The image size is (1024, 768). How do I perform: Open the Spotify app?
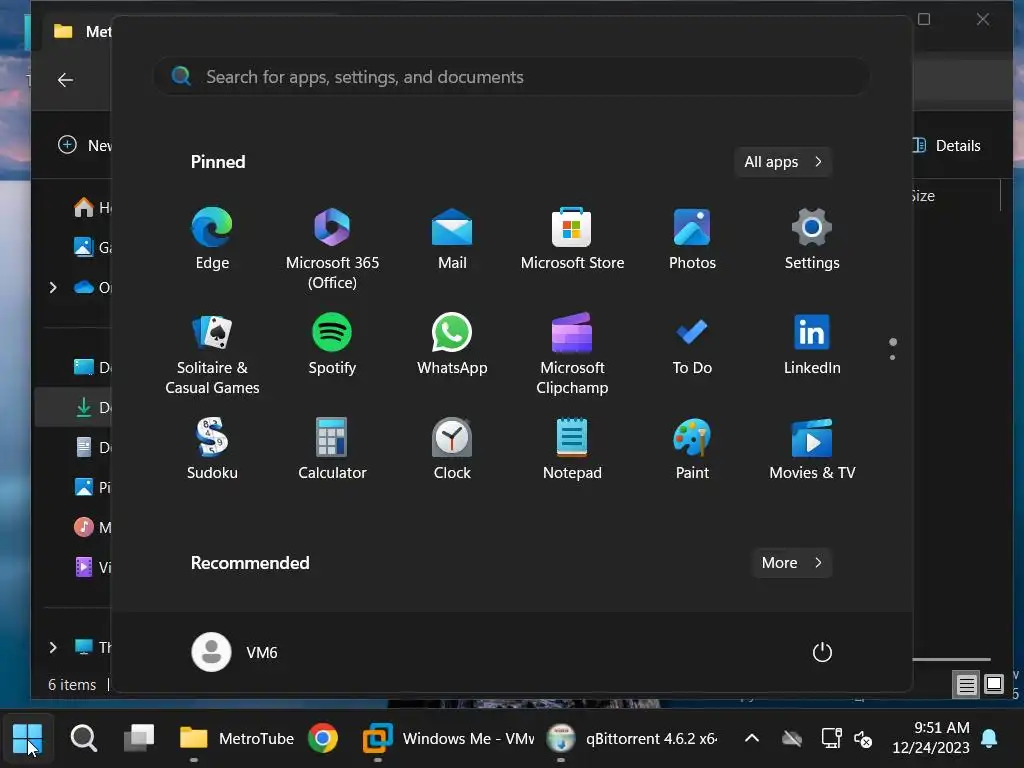click(332, 344)
